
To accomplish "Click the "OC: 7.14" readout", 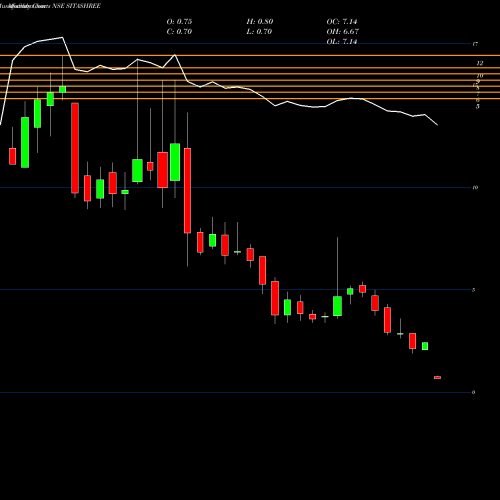I will (342, 22).
